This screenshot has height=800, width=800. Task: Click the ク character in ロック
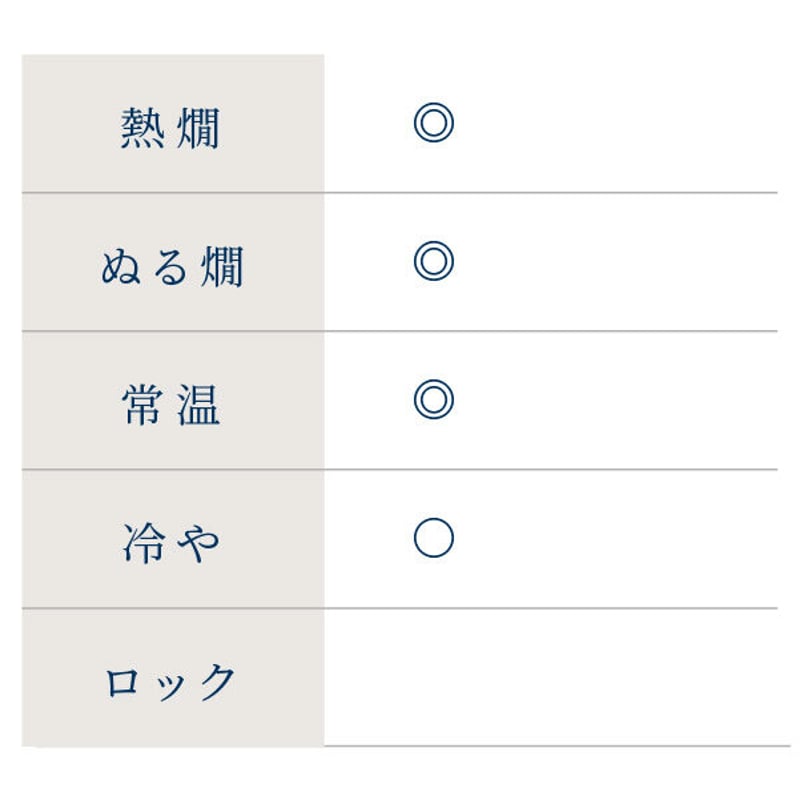[217, 682]
